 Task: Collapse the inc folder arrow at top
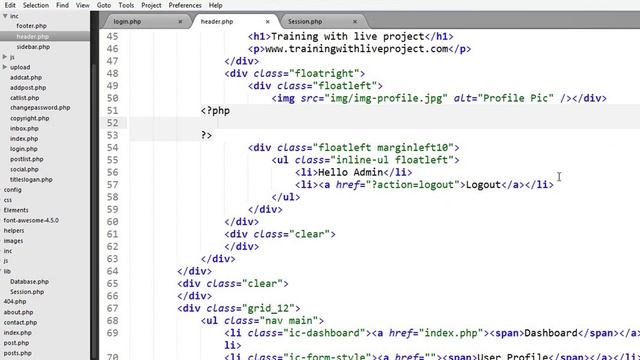(5, 16)
